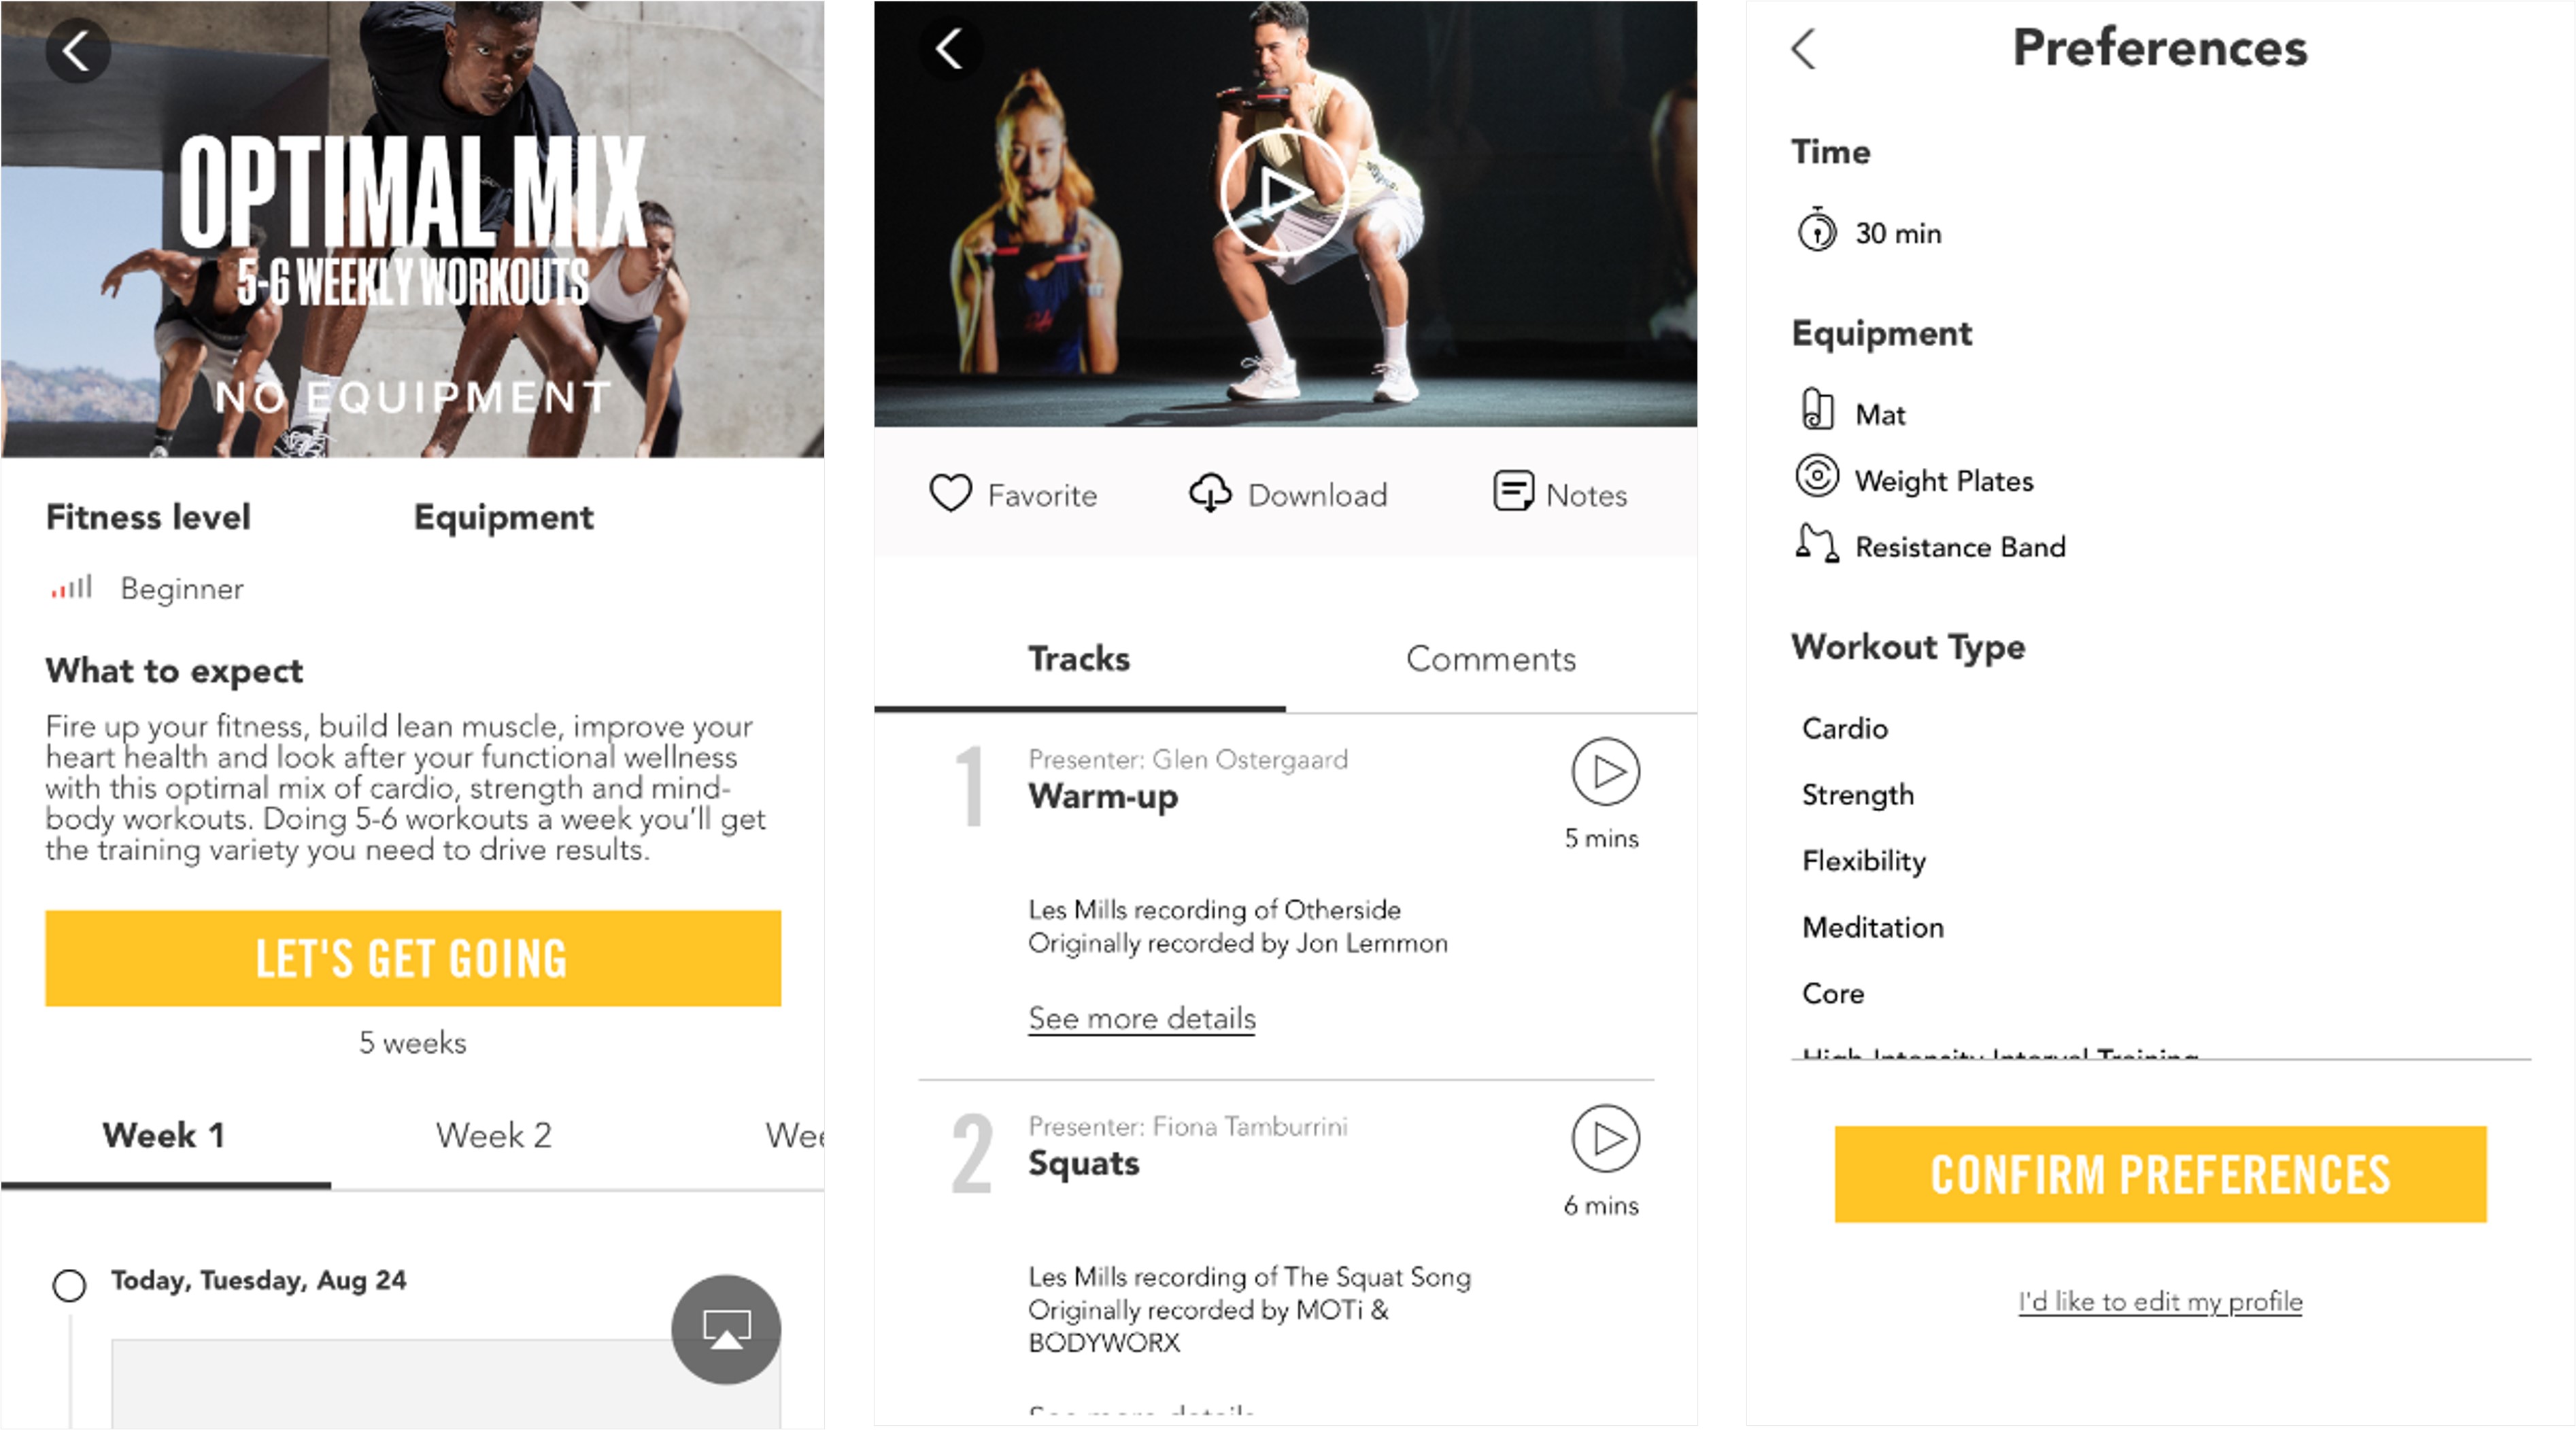Image resolution: width=2576 pixels, height=1430 pixels.
Task: Tap the large play button on workout video
Action: coord(1284,192)
